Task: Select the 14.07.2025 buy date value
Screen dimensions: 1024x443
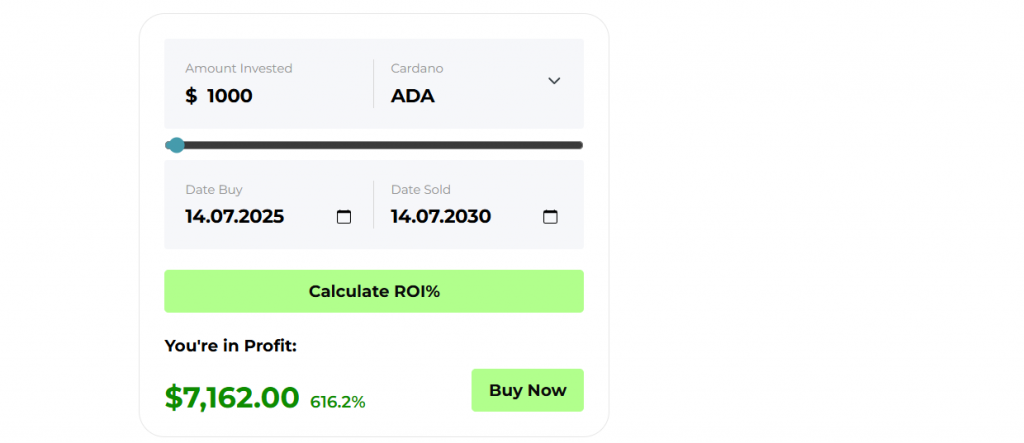Action: pyautogui.click(x=234, y=216)
